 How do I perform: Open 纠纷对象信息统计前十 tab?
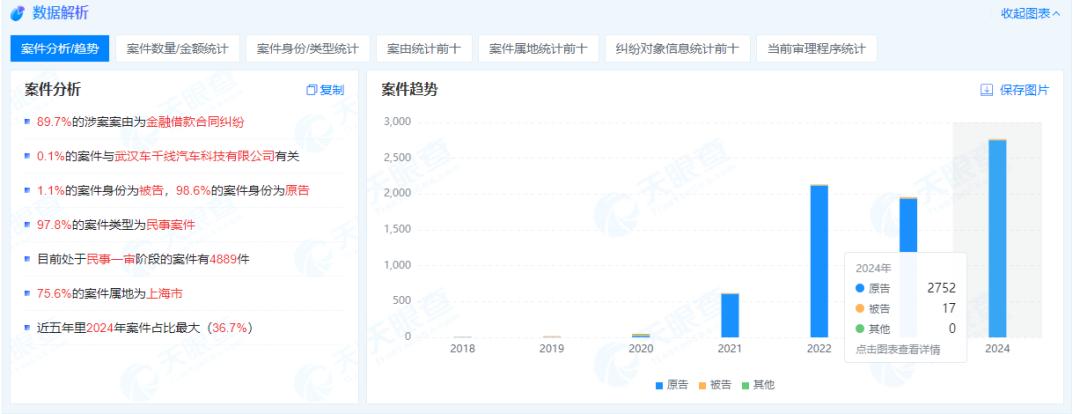click(x=675, y=49)
